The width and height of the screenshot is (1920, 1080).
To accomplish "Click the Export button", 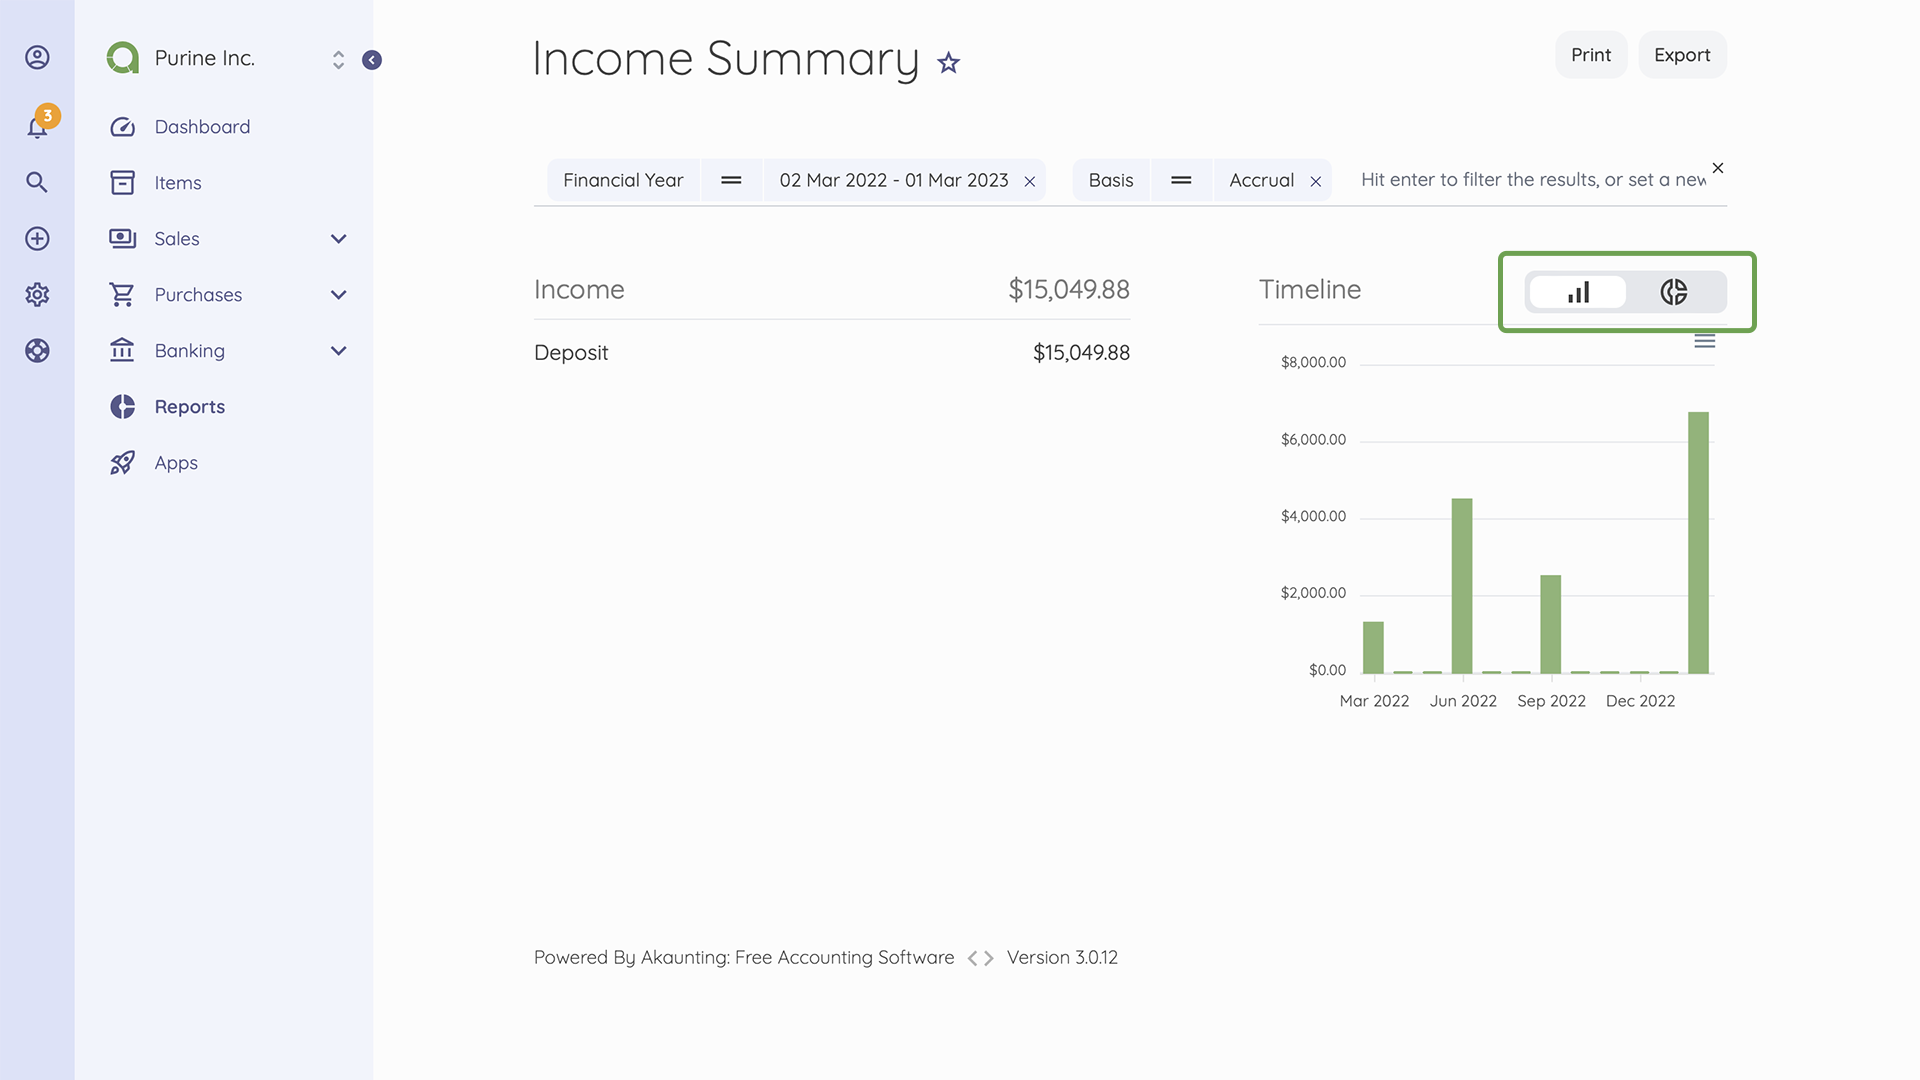I will 1682,55.
